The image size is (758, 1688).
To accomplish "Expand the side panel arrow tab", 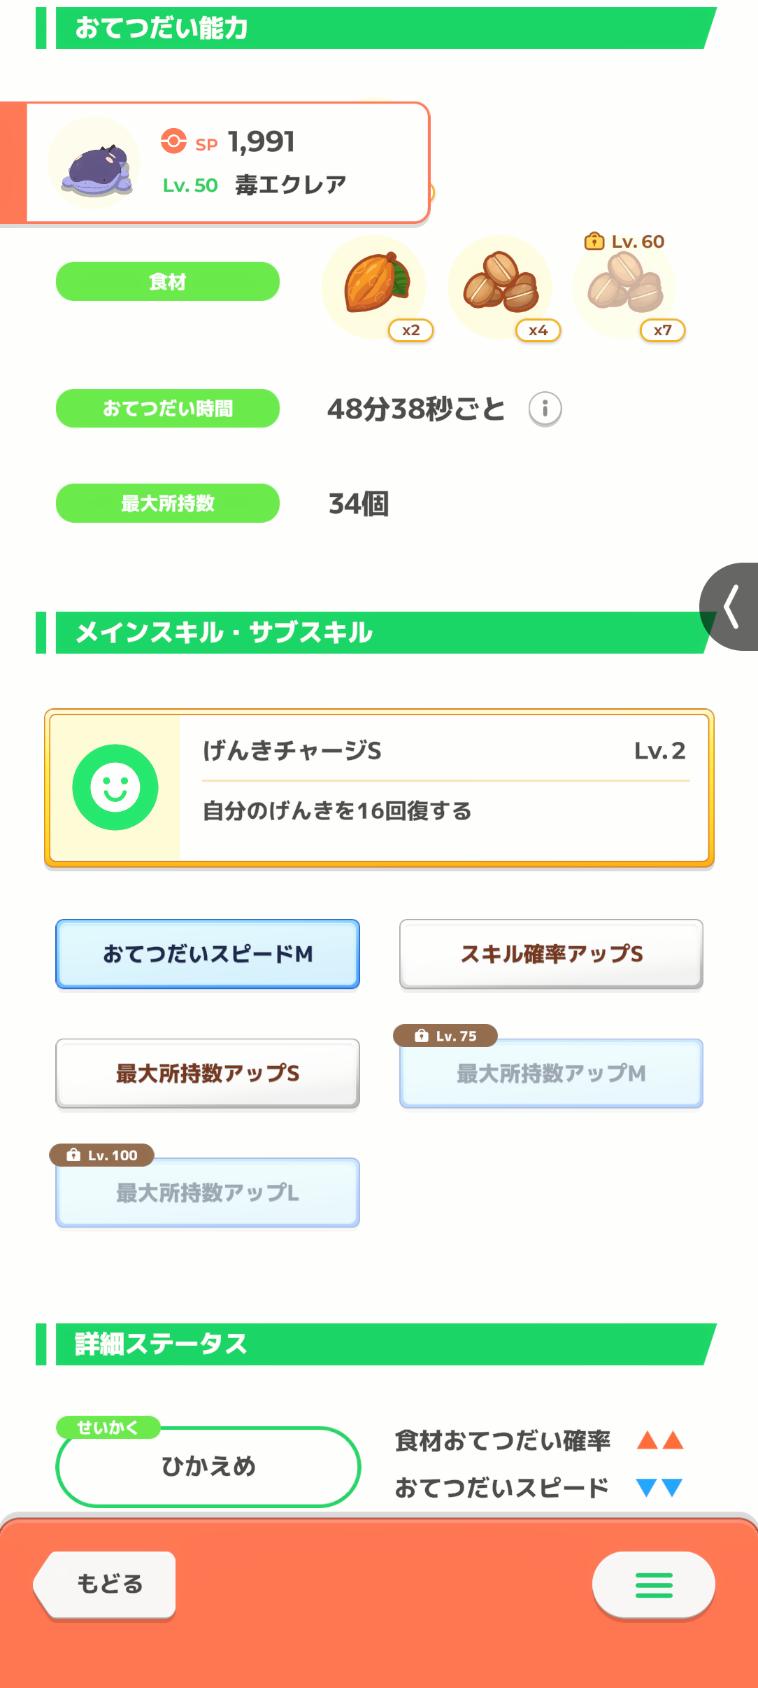I will pyautogui.click(x=731, y=607).
